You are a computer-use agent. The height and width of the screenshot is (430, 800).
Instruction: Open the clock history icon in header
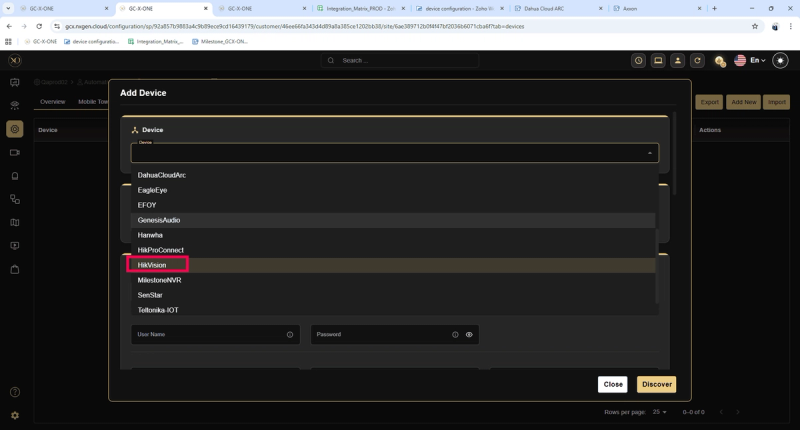pyautogui.click(x=638, y=61)
